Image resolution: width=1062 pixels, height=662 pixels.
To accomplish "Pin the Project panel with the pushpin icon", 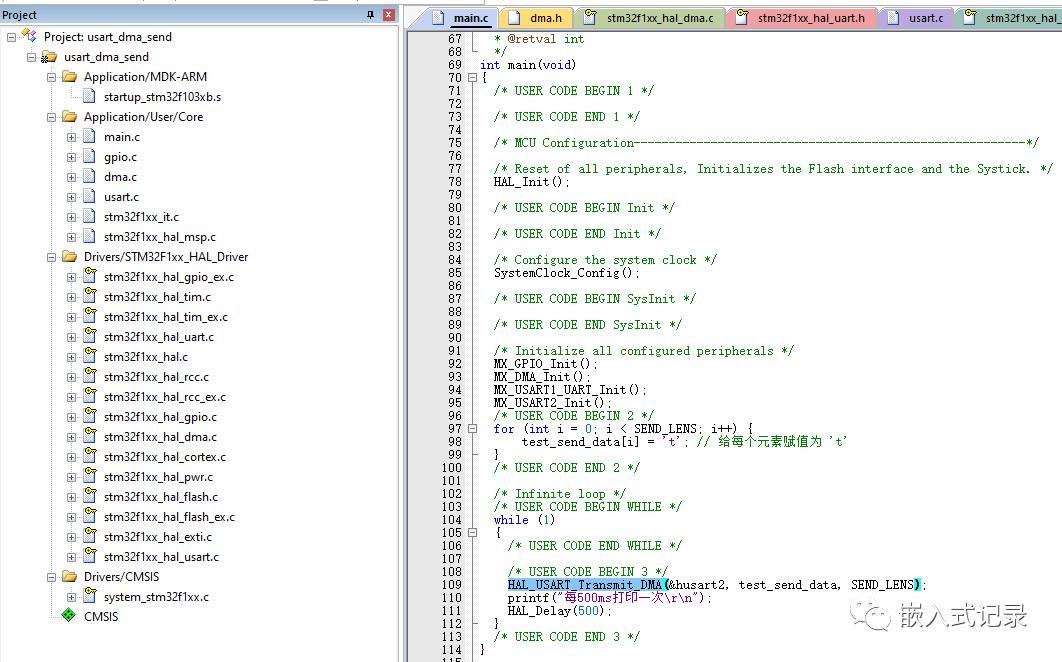I will coord(370,14).
